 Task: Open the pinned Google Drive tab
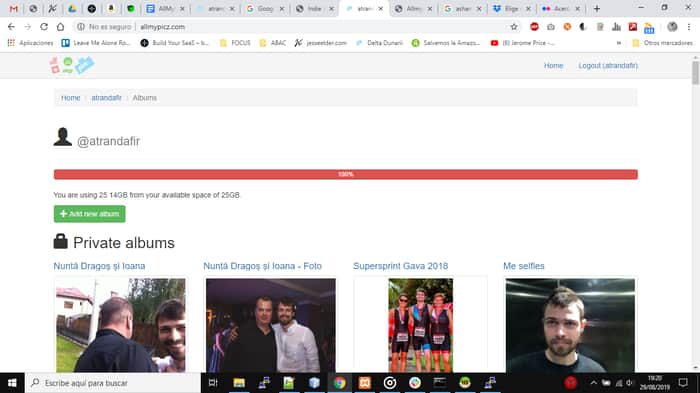coord(72,8)
